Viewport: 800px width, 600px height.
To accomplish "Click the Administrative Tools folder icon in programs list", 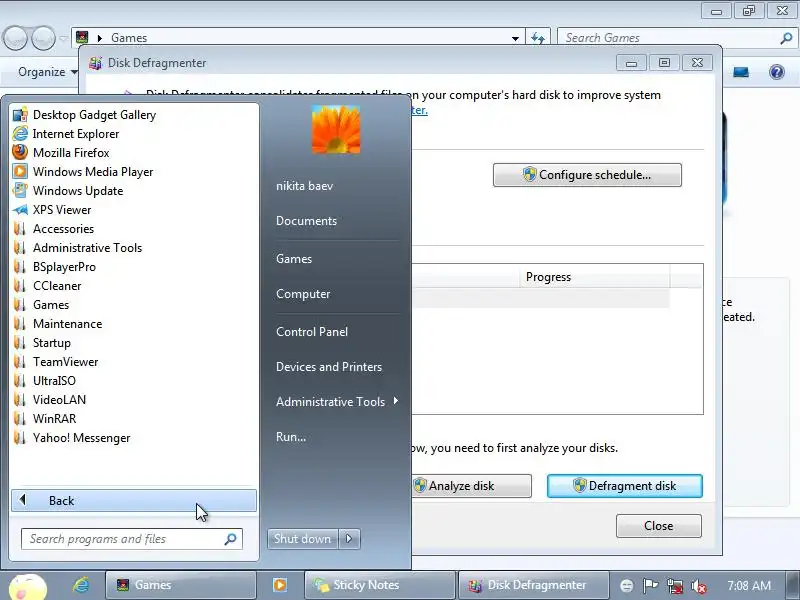I will coord(20,247).
